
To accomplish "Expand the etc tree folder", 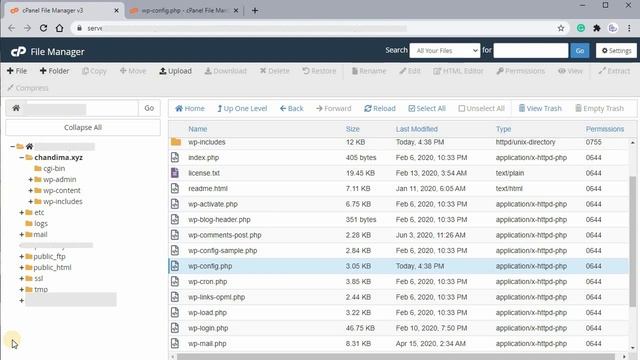I will [x=22, y=212].
